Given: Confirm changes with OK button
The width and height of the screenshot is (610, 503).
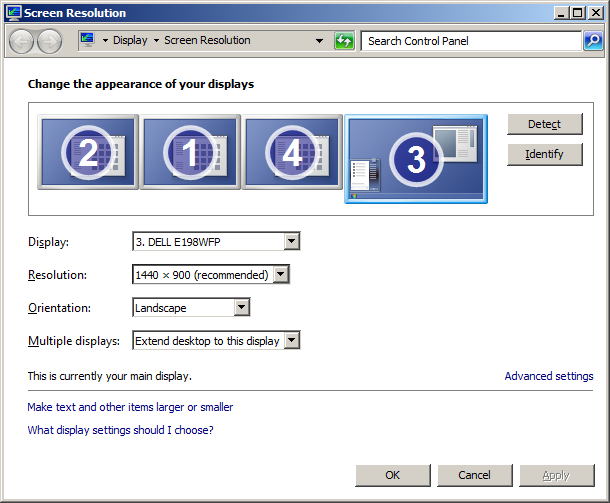Looking at the screenshot, I should point(393,475).
